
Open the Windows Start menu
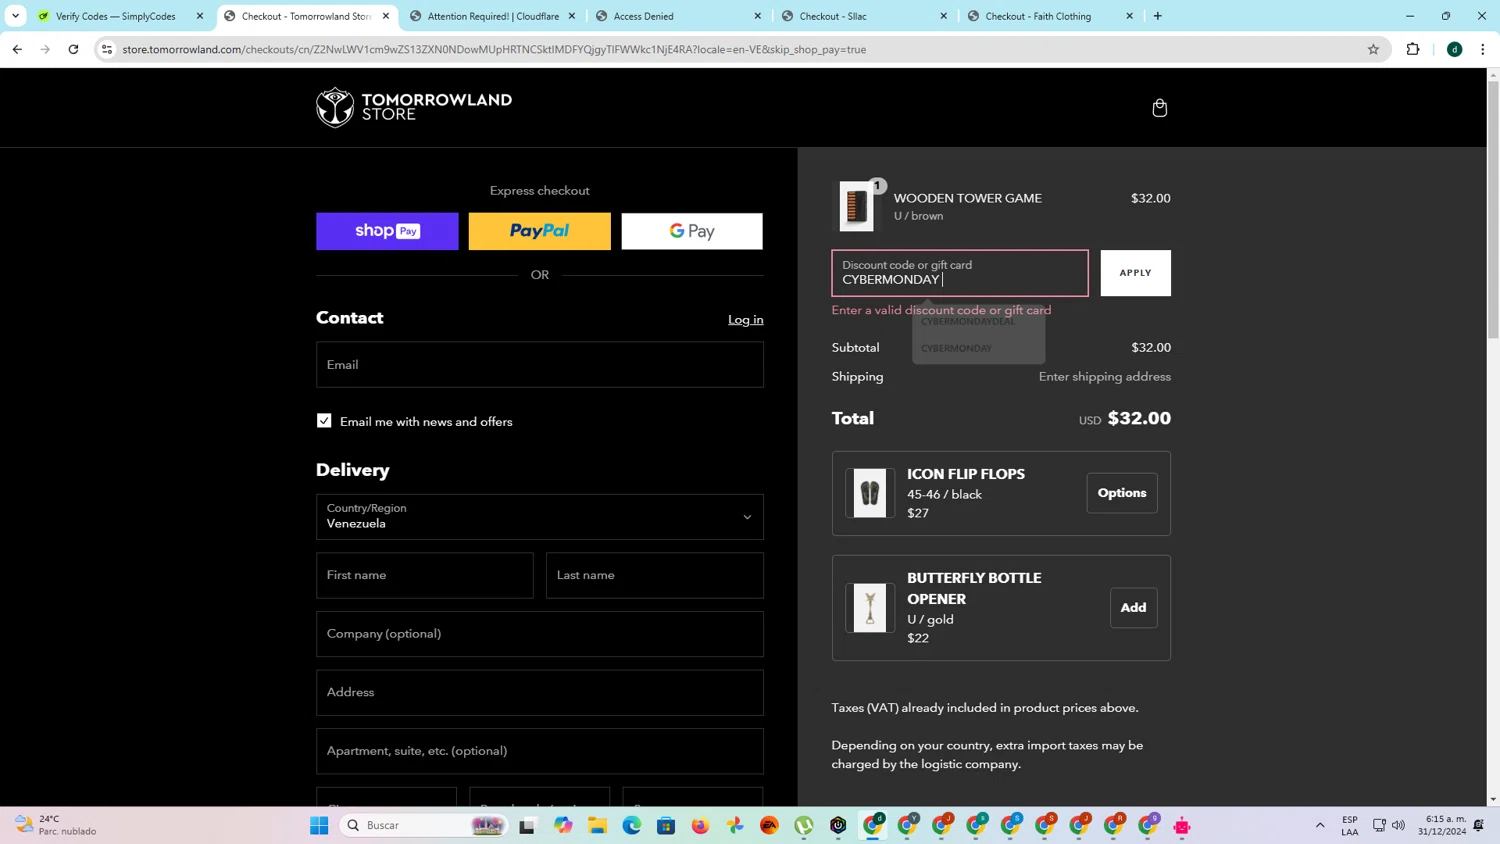click(x=319, y=825)
